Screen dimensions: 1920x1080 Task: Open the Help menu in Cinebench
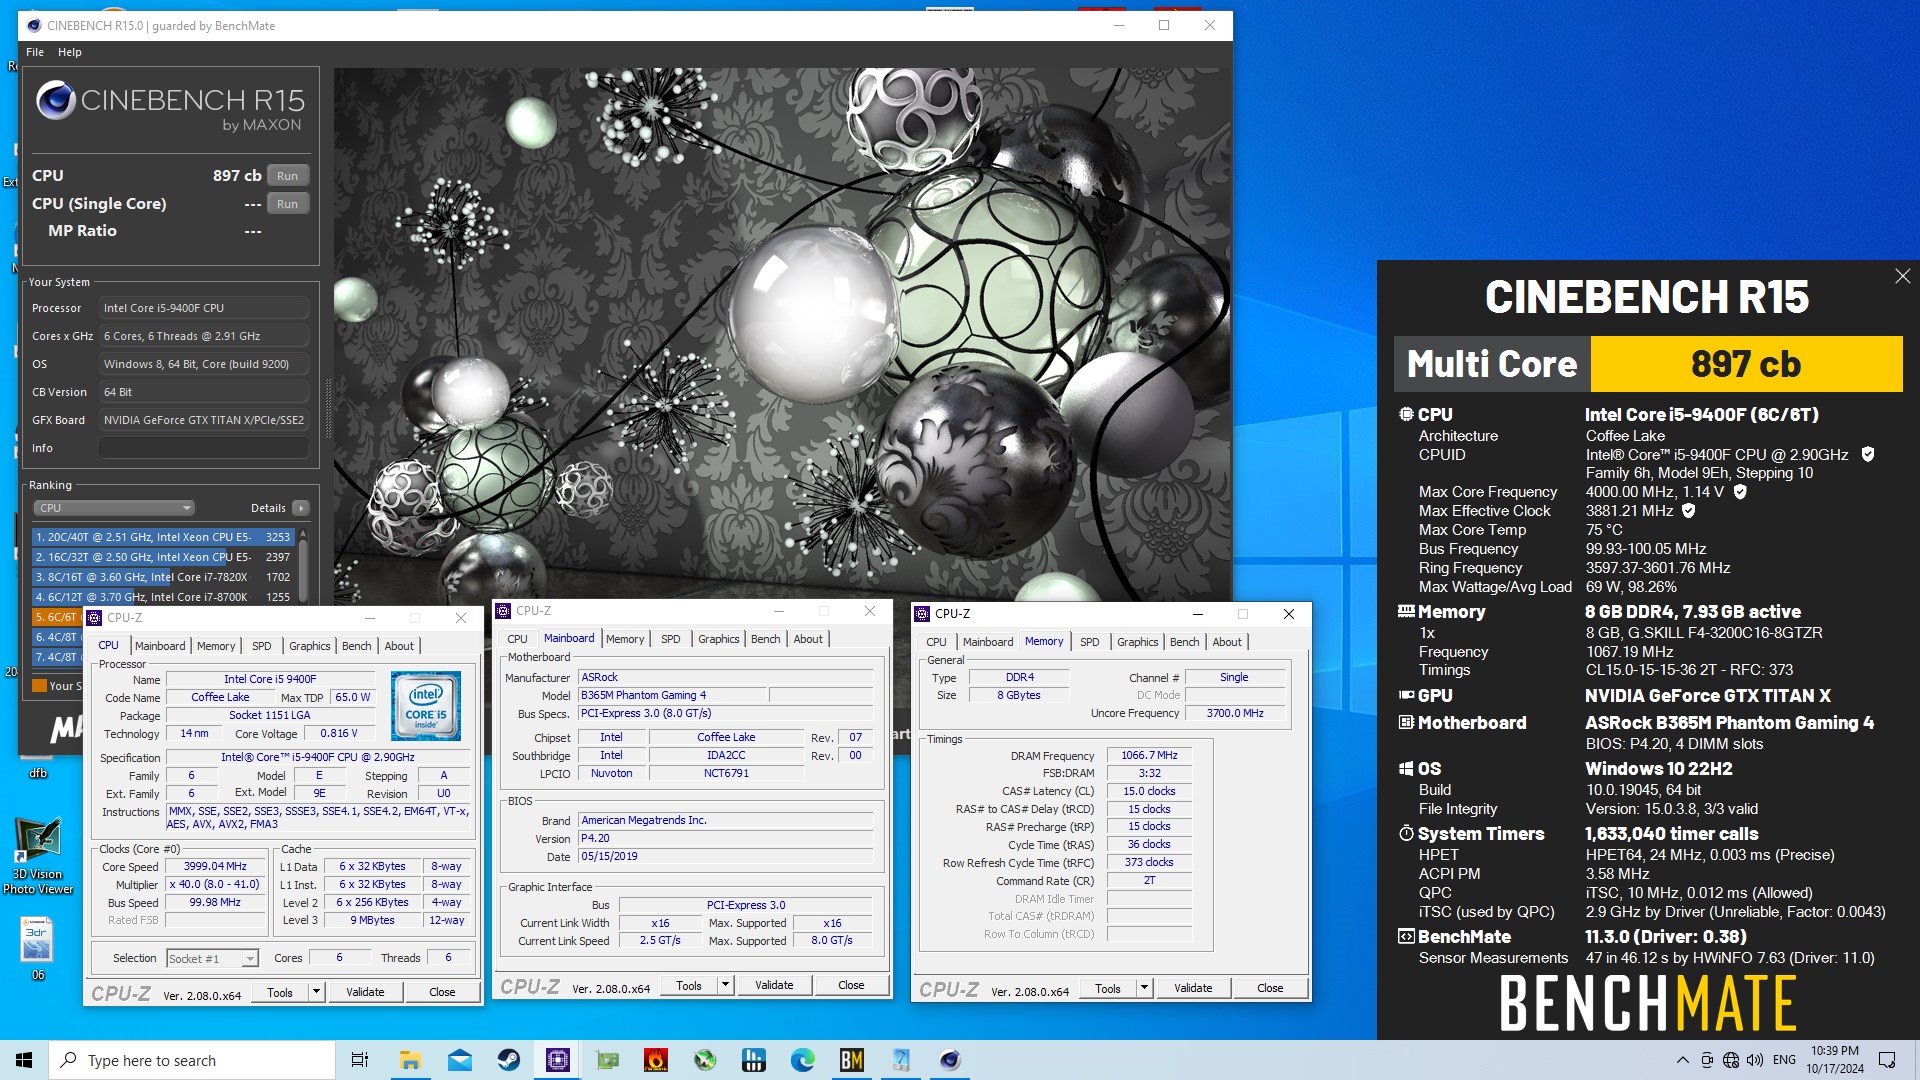click(x=69, y=52)
